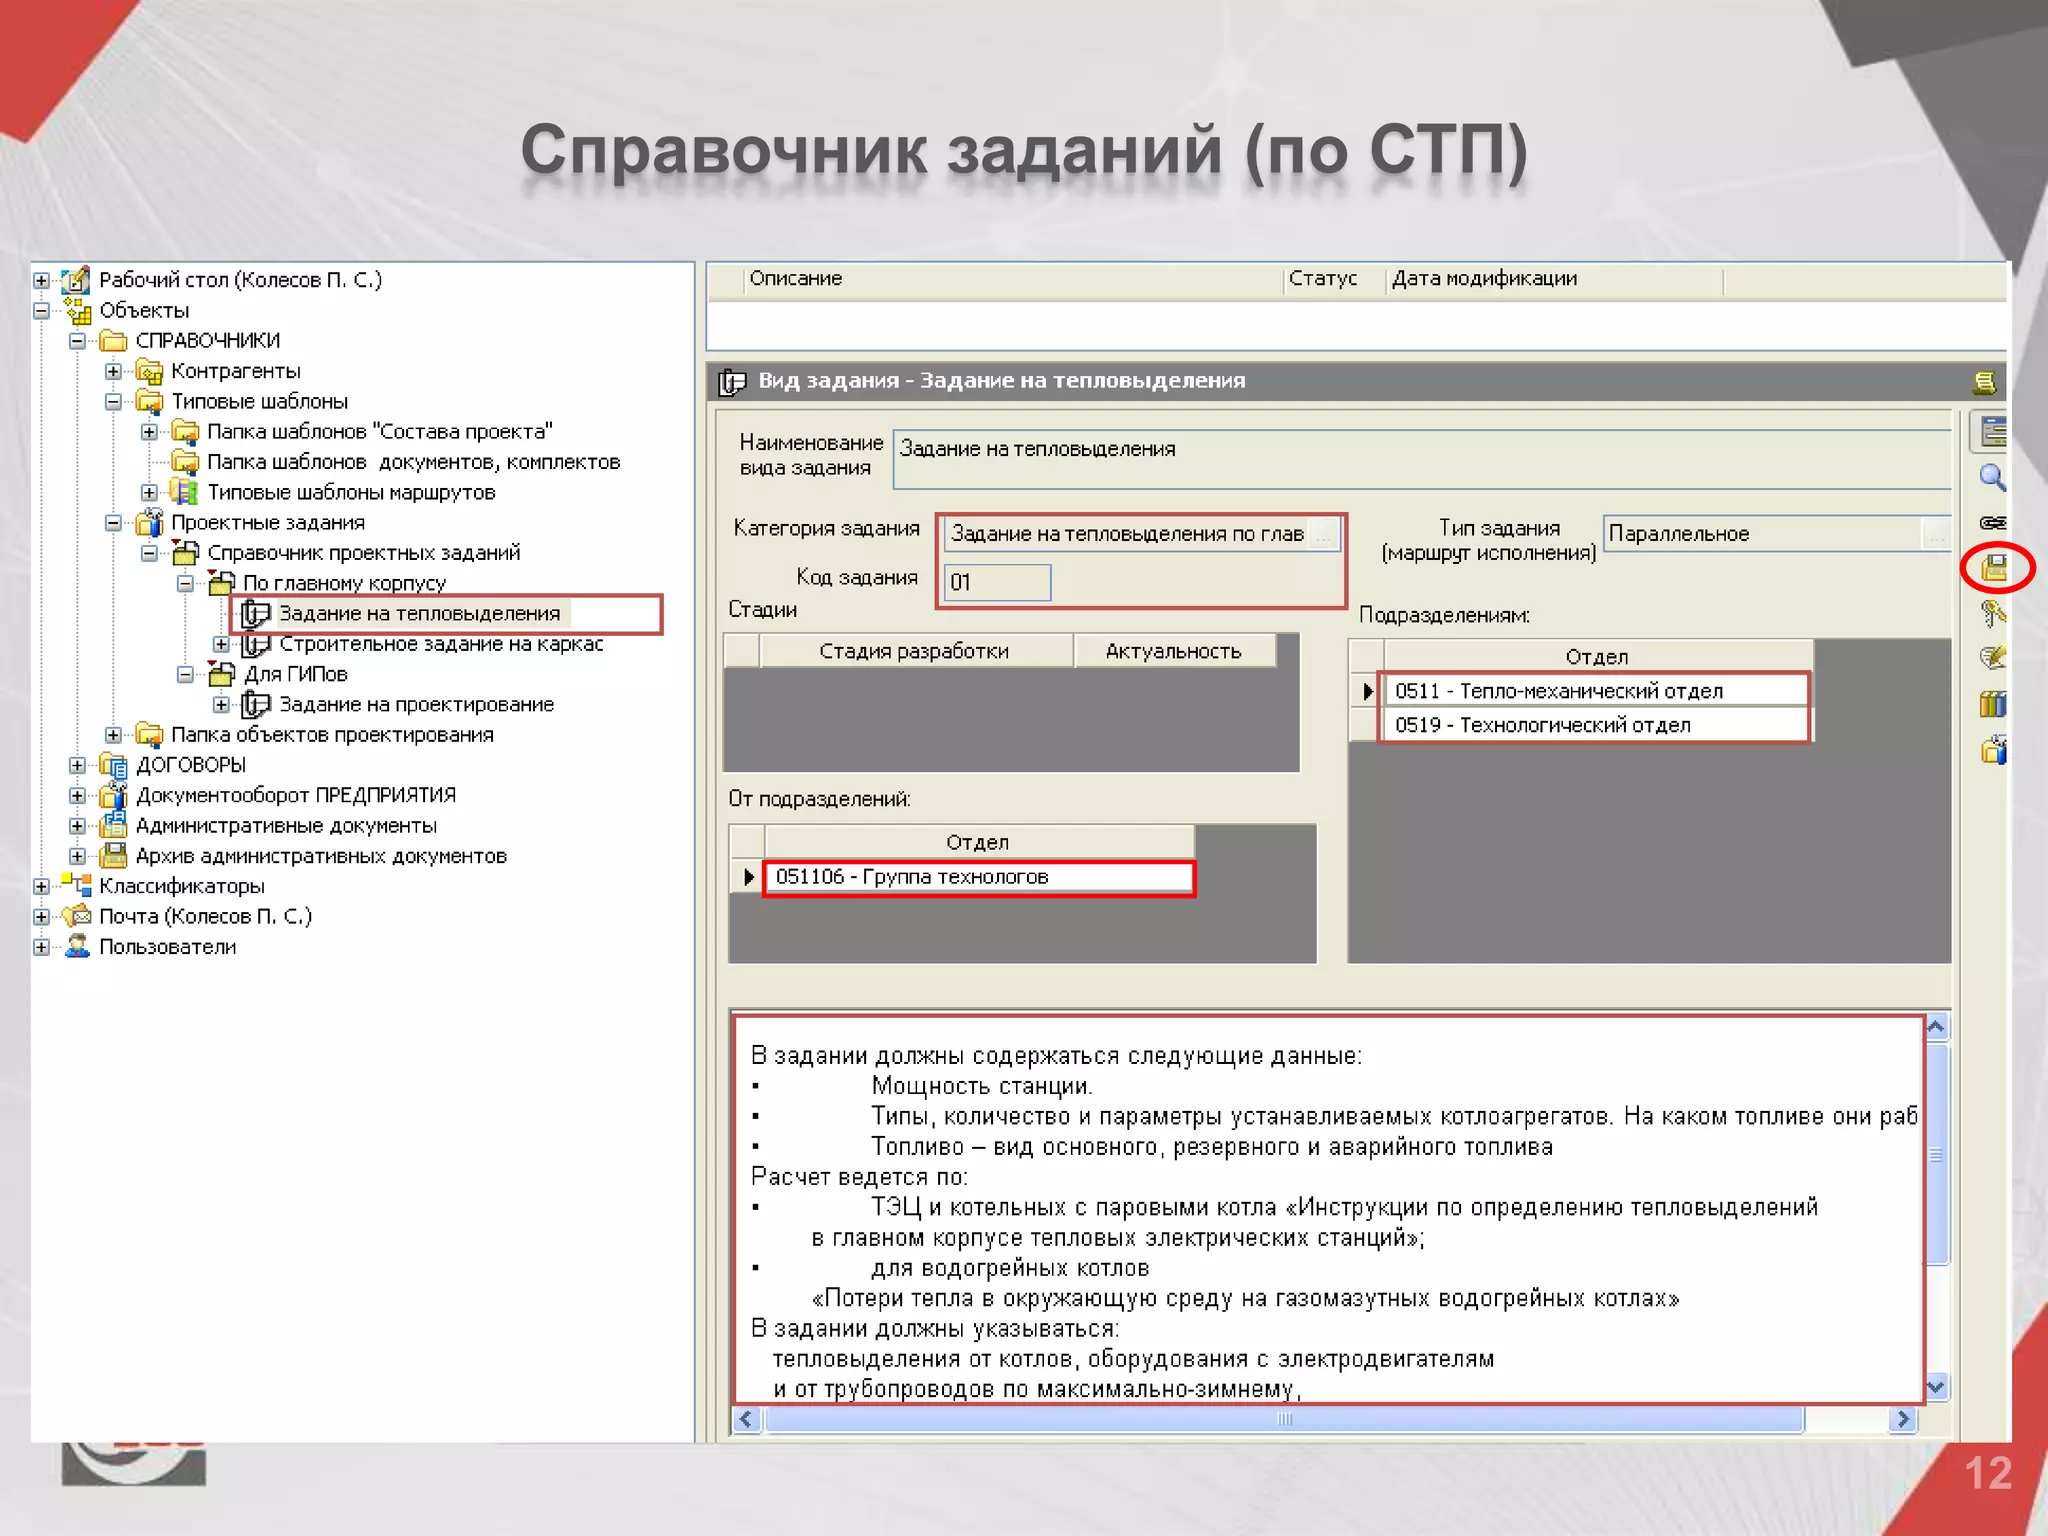Click the chain link icon in sidebar
Viewport: 2048px width, 1536px height.
click(1992, 523)
